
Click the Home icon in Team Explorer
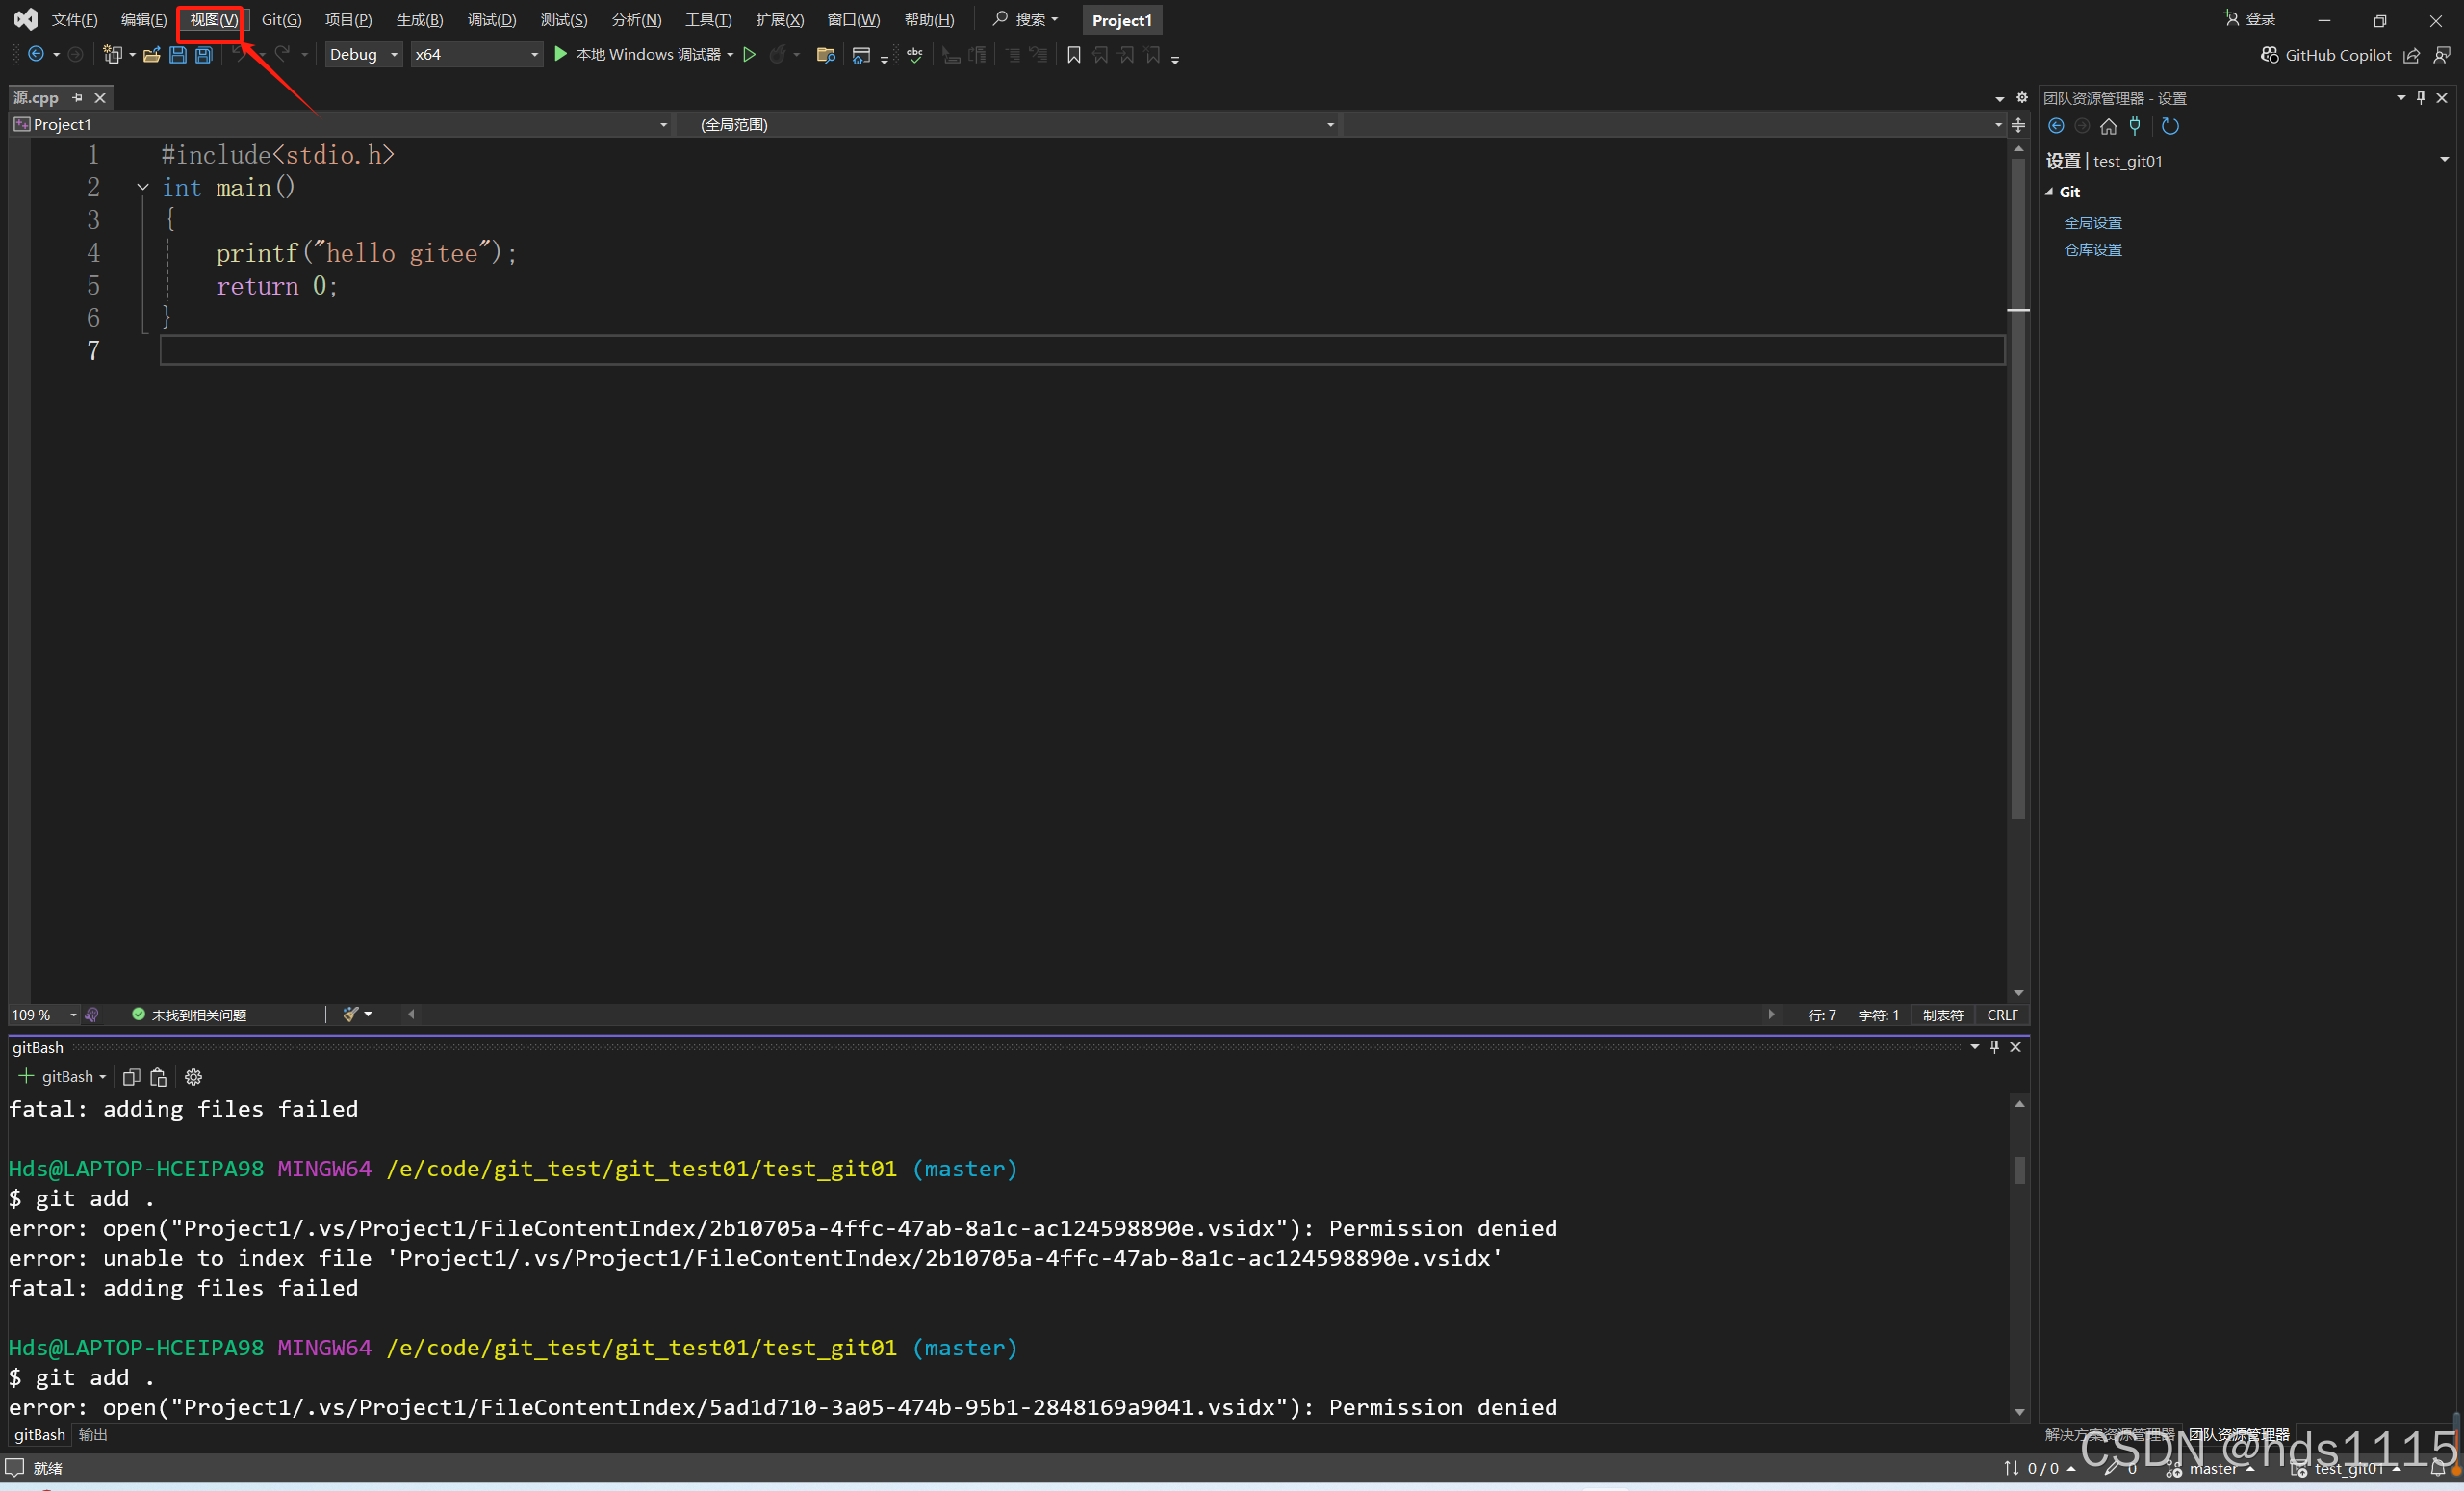[2109, 126]
